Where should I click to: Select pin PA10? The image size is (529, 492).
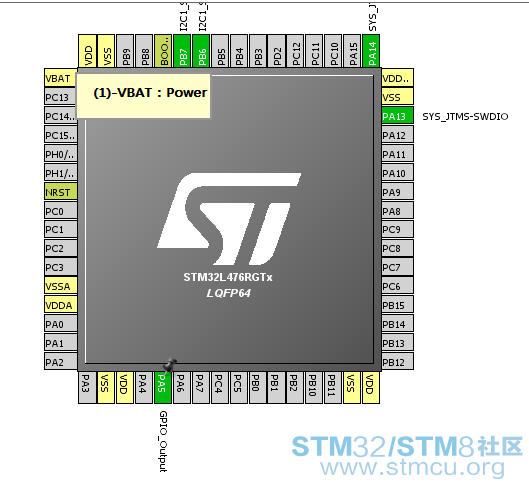click(x=397, y=173)
